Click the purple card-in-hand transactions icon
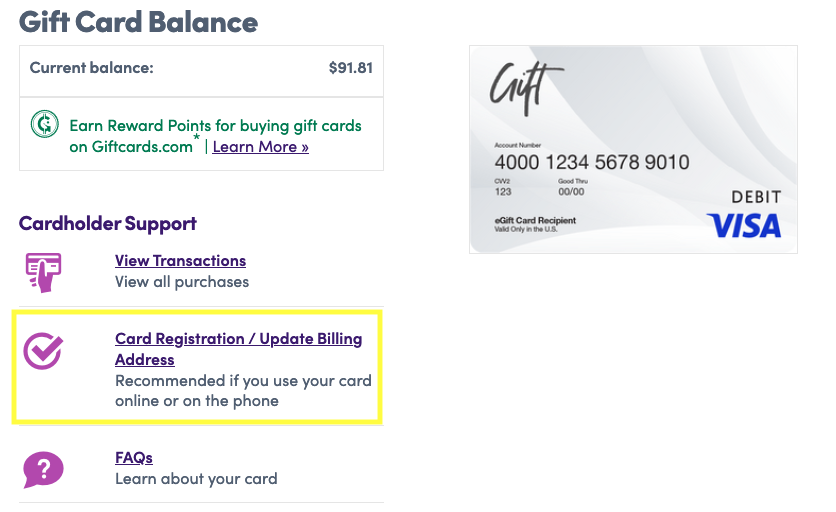The image size is (836, 512). 44,273
